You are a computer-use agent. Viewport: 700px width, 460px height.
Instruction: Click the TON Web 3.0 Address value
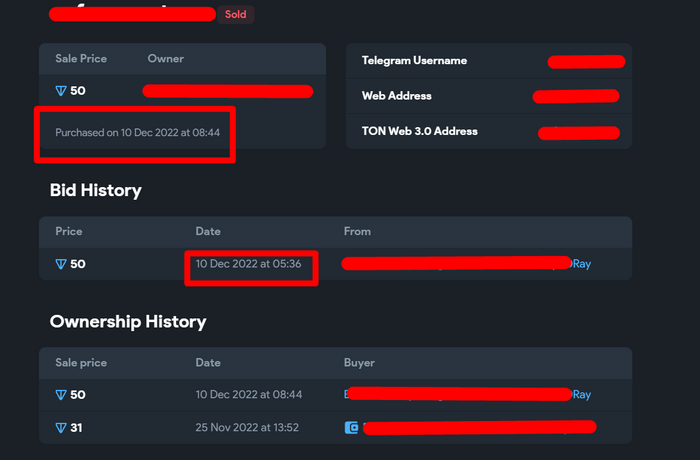click(x=580, y=132)
